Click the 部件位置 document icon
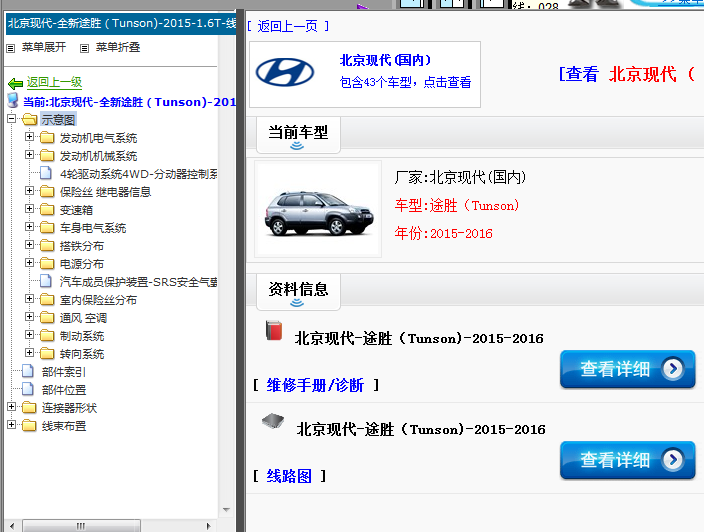 [x=28, y=390]
